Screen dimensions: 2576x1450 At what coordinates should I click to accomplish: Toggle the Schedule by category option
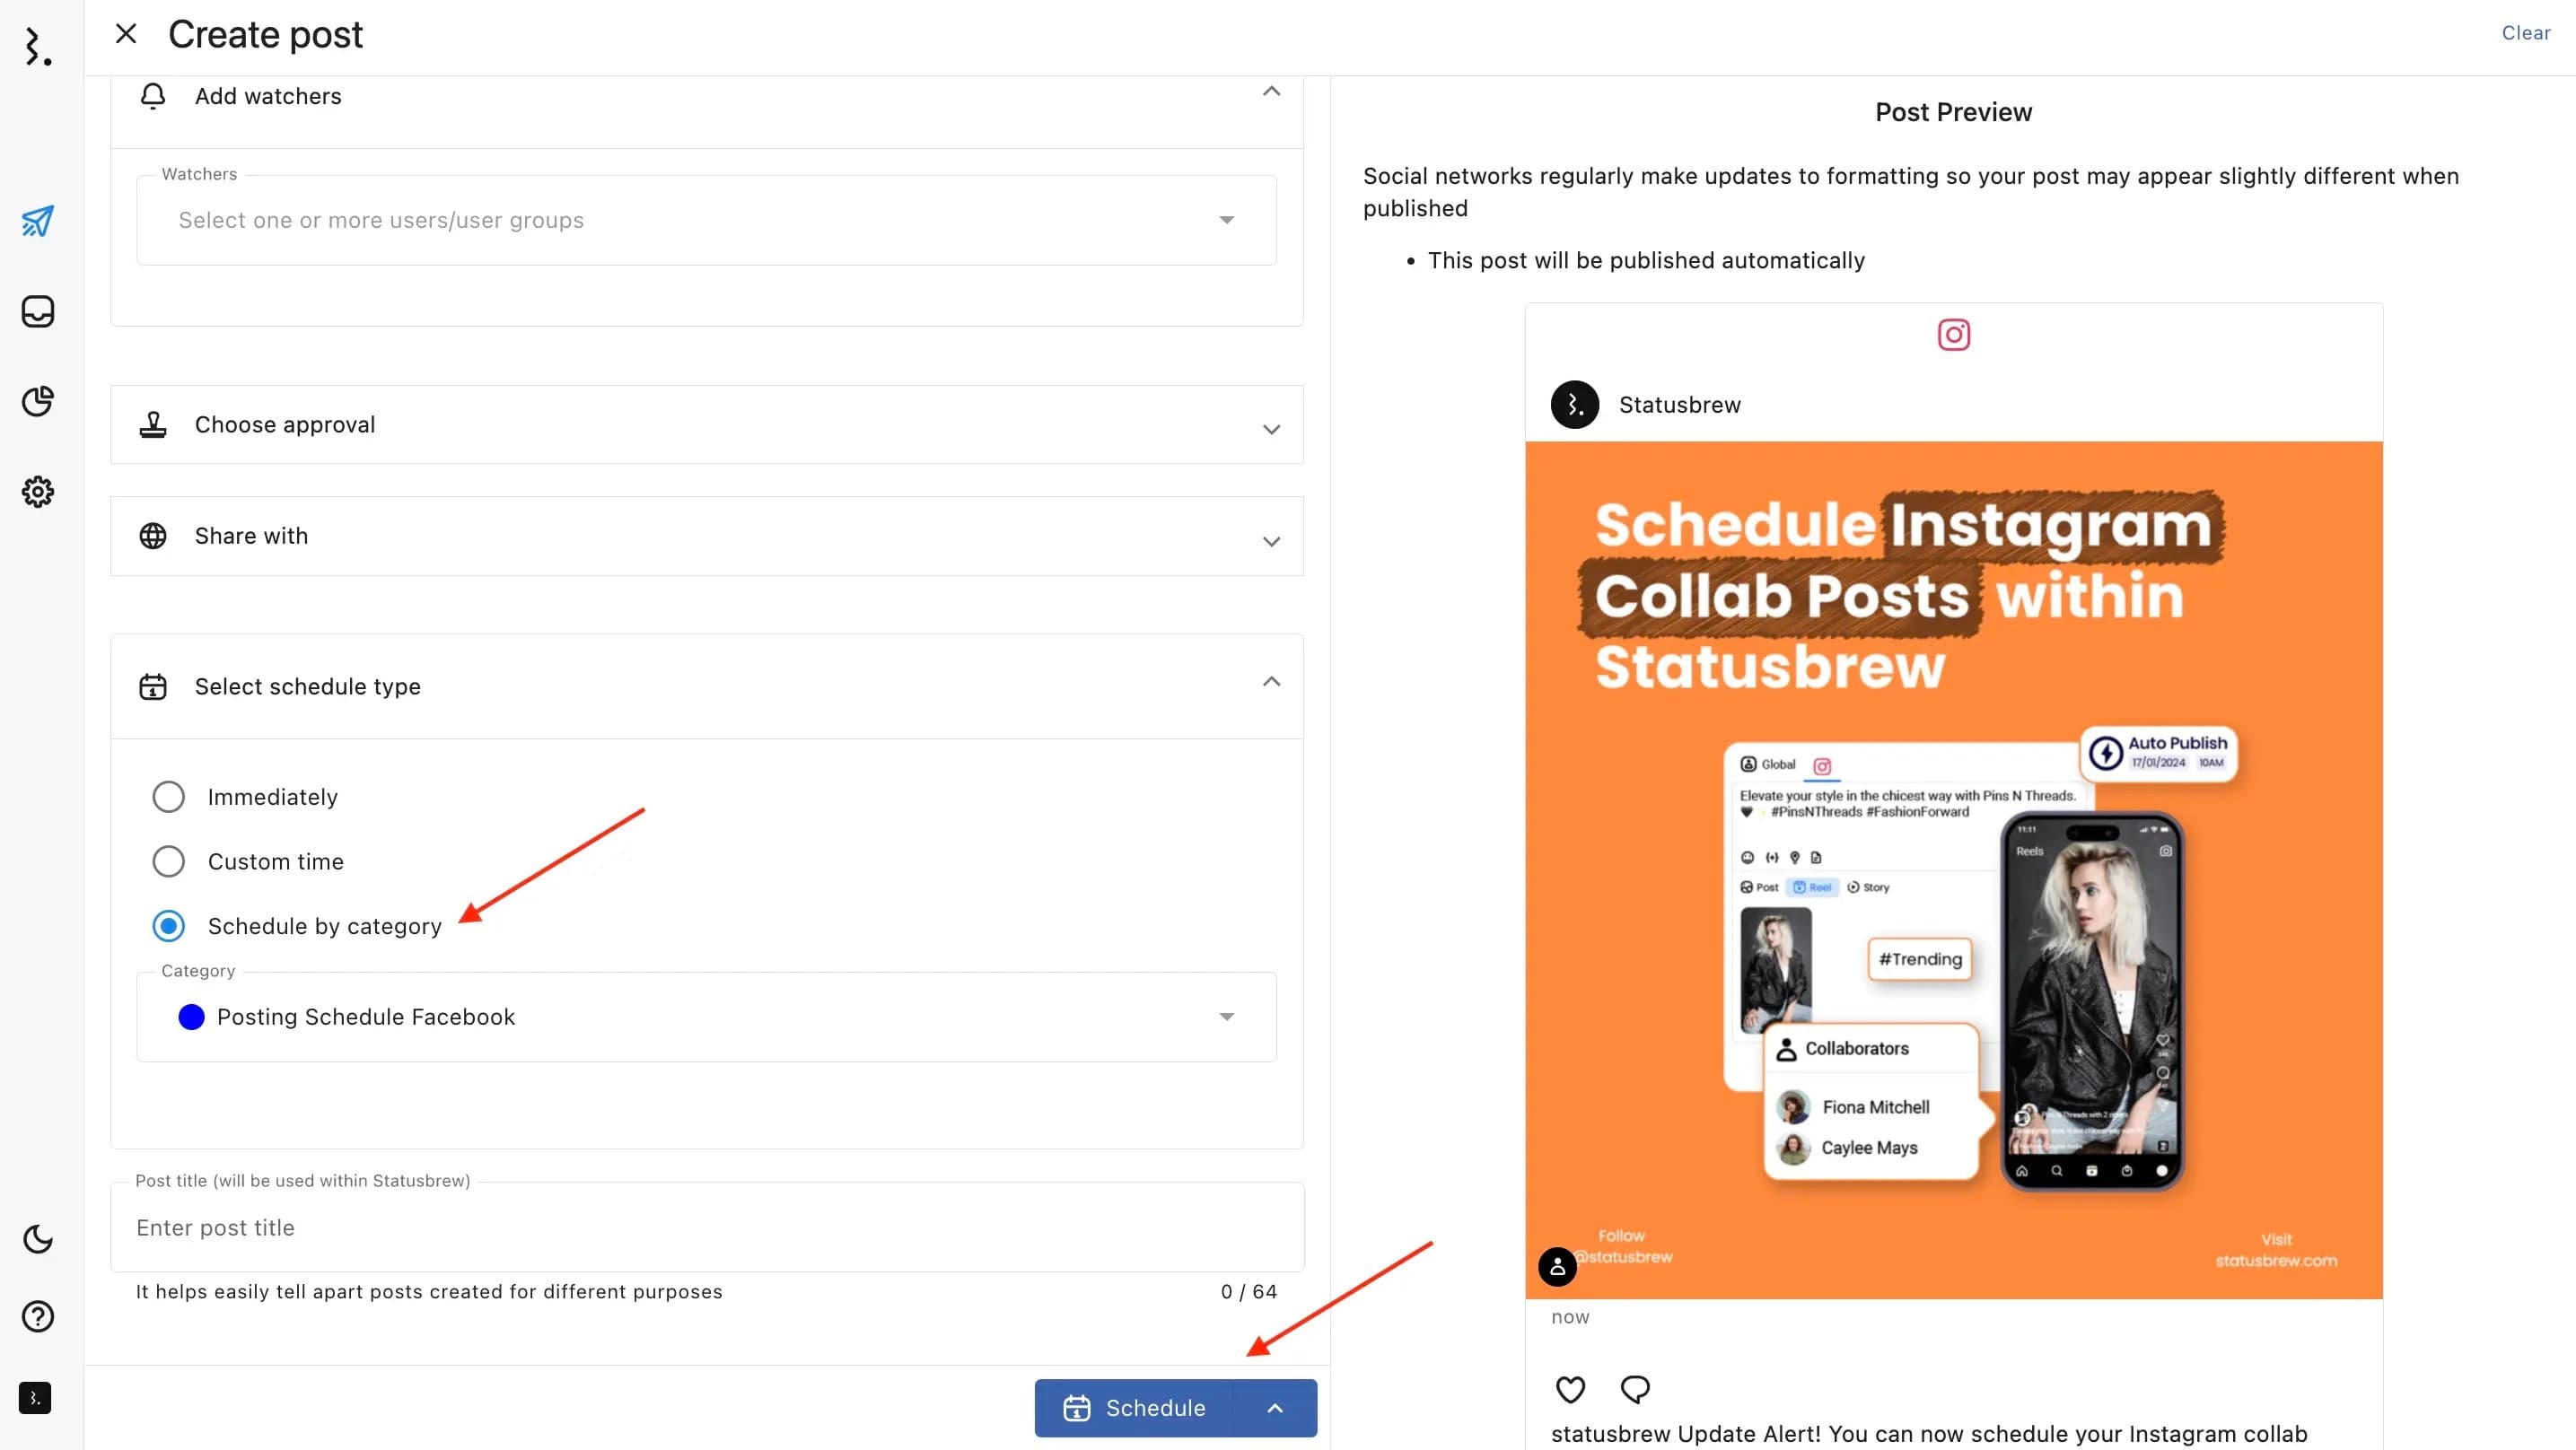tap(170, 925)
